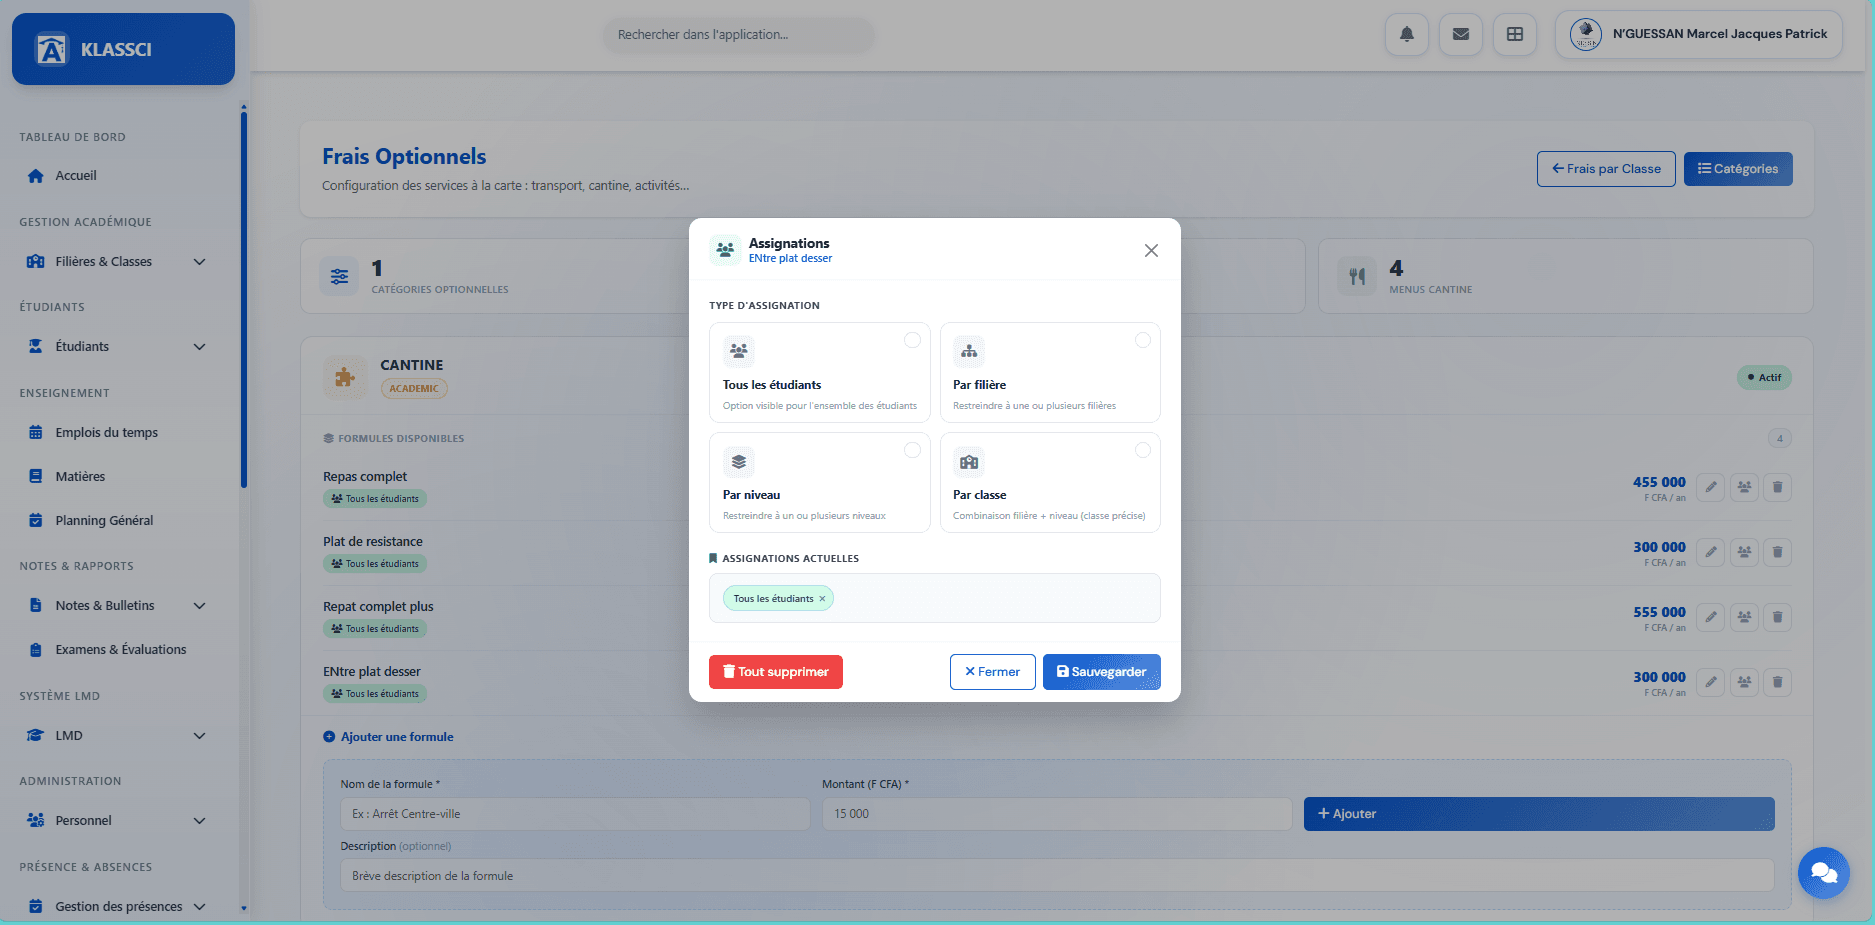Open the notifications bell icon
Screen dimensions: 1875x925
1406,34
